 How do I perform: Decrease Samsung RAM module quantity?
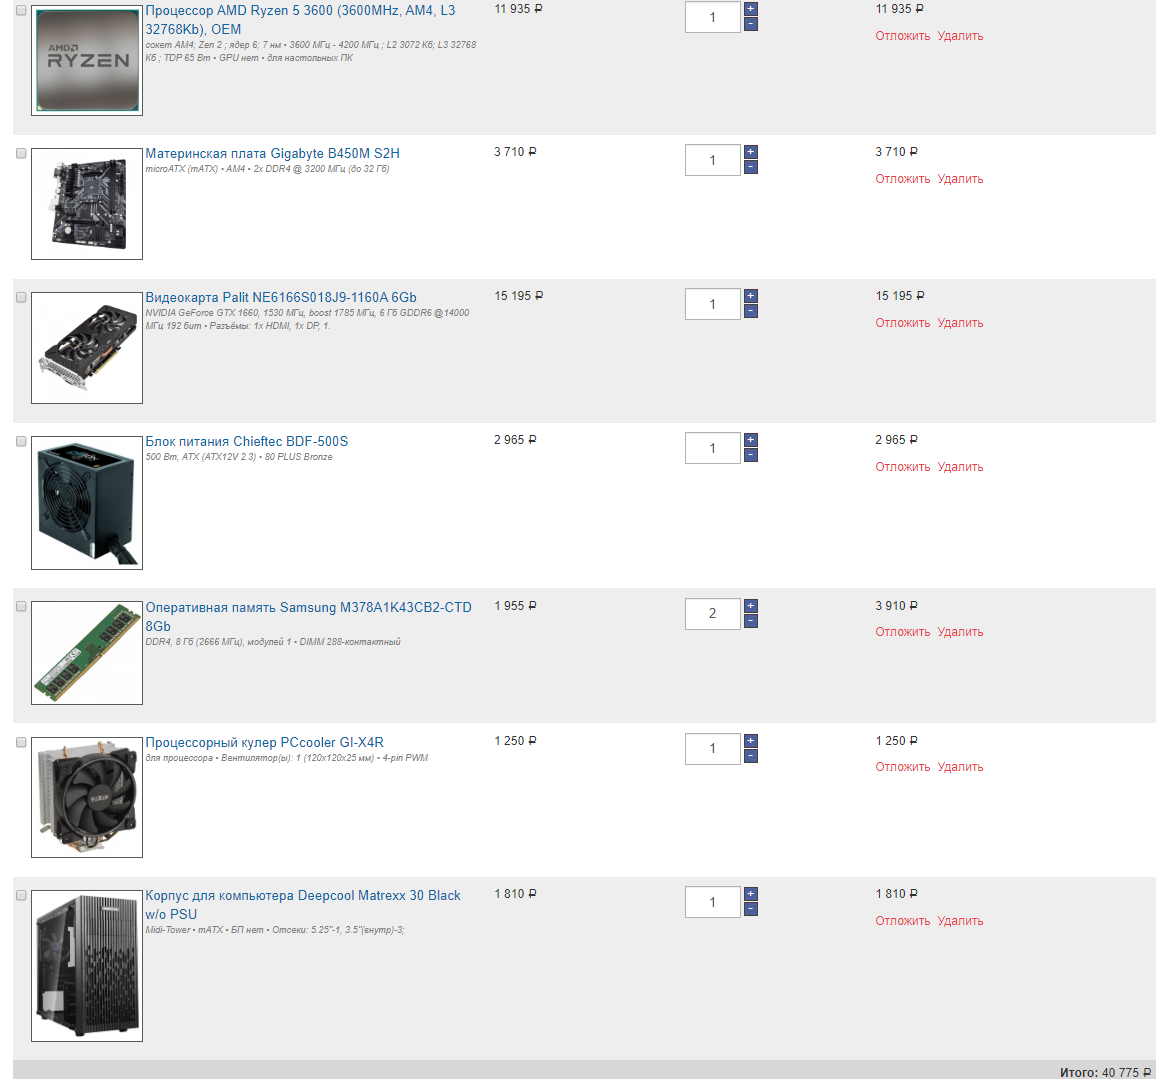pos(751,622)
